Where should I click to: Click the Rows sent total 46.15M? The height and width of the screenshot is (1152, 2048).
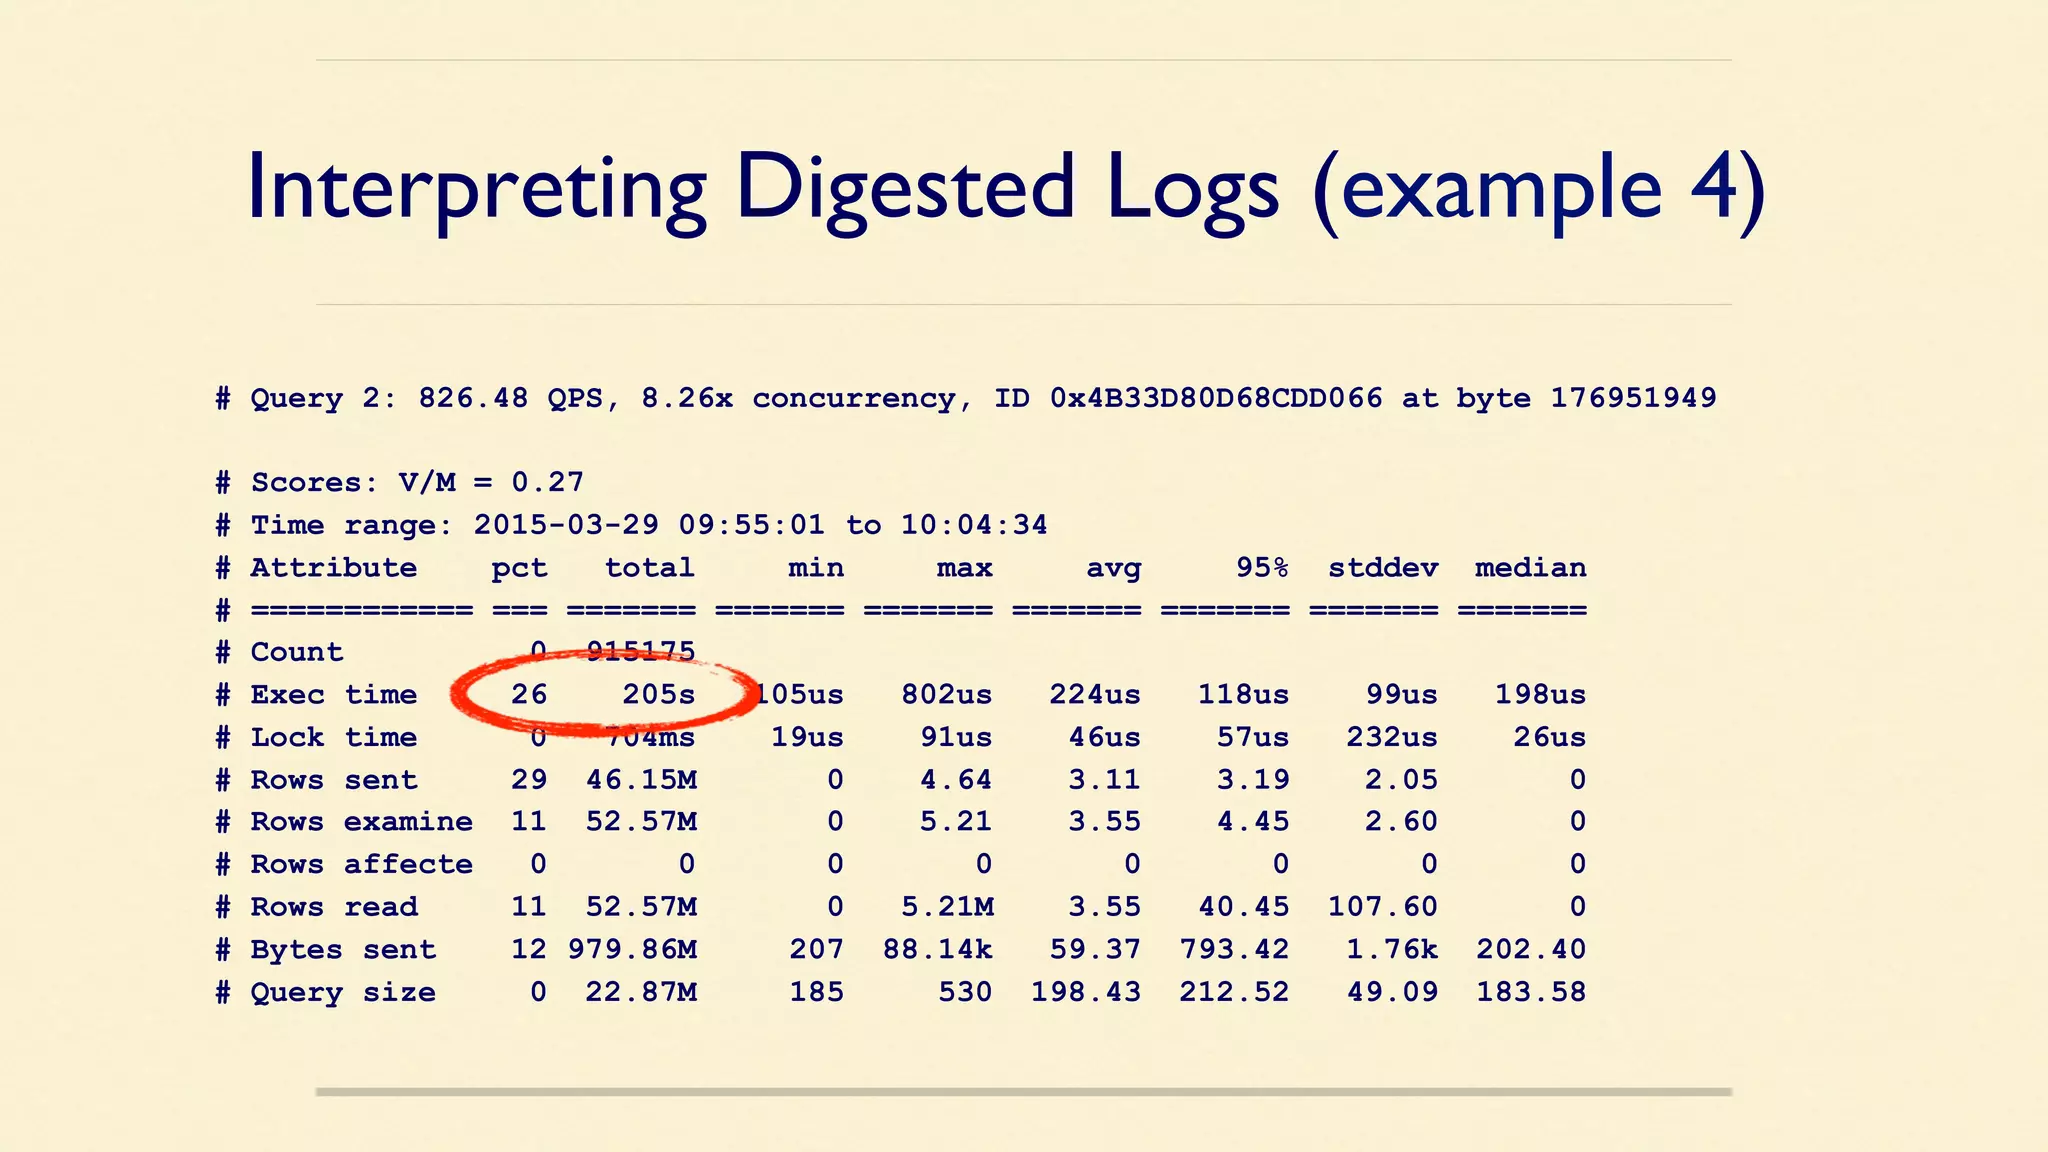[641, 779]
